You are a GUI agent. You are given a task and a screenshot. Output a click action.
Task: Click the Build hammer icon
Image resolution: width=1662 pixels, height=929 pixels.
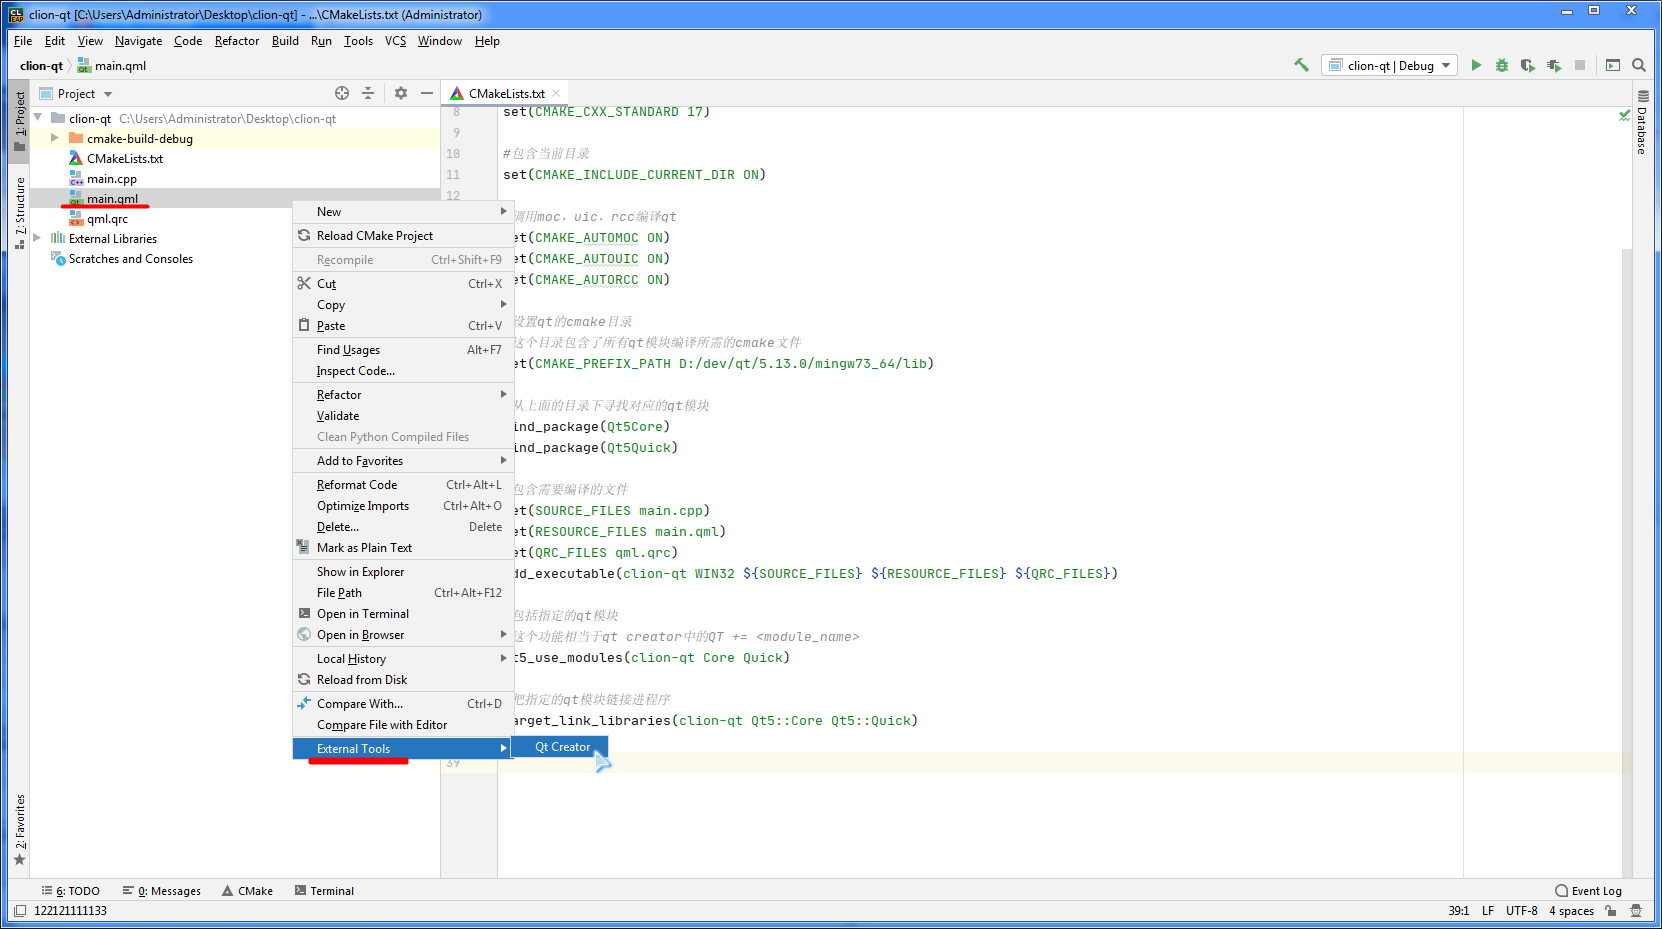1301,65
